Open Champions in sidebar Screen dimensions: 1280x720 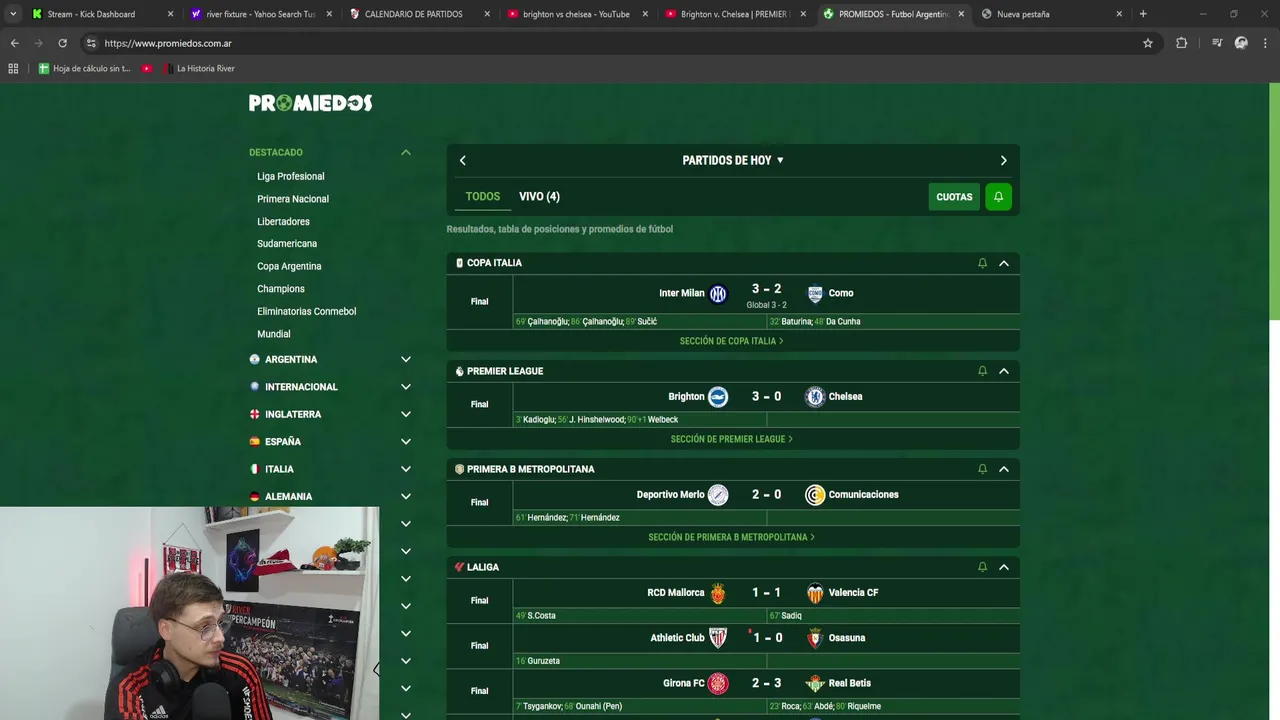(x=280, y=289)
